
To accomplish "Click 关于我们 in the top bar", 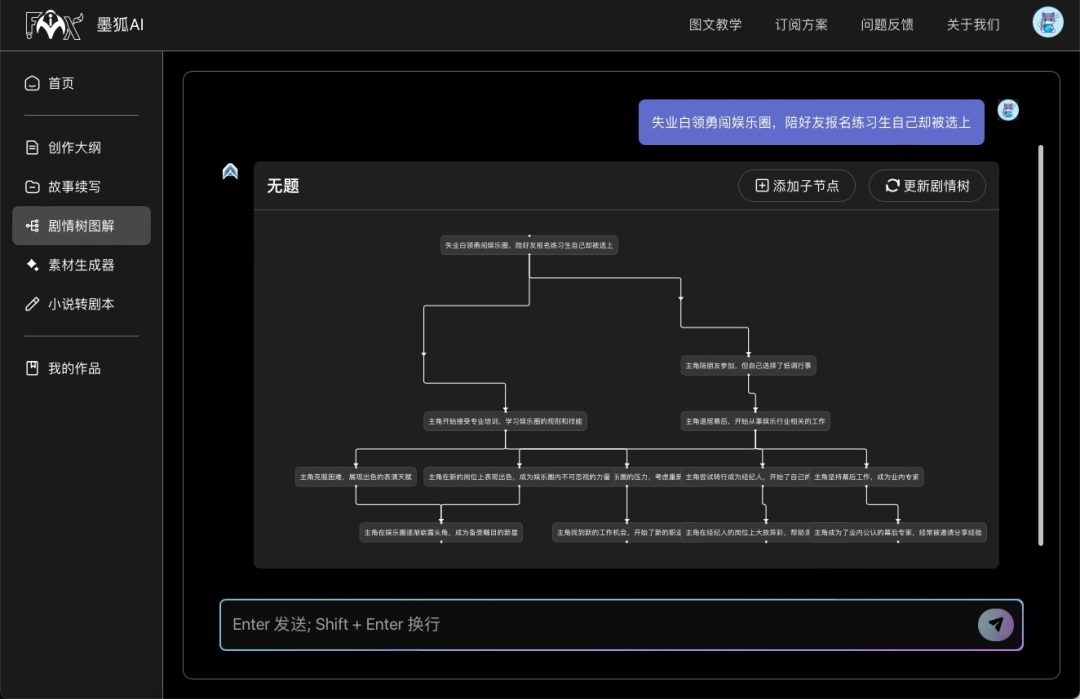I will 971,24.
